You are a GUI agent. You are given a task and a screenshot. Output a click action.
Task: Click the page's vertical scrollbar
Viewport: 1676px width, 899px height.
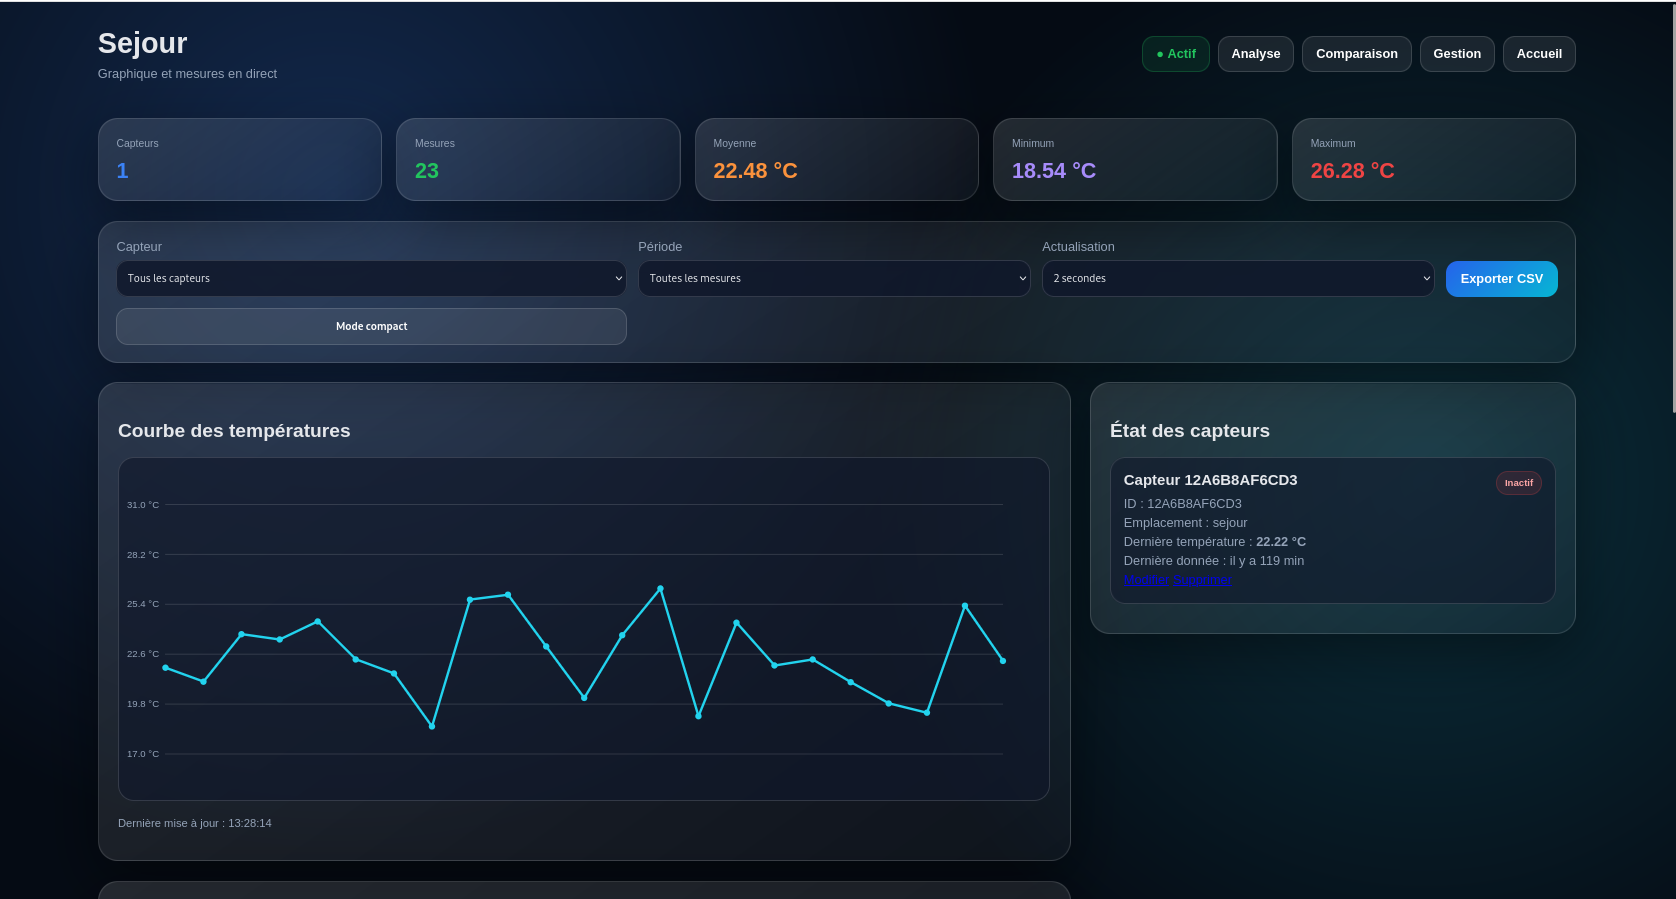click(1673, 207)
